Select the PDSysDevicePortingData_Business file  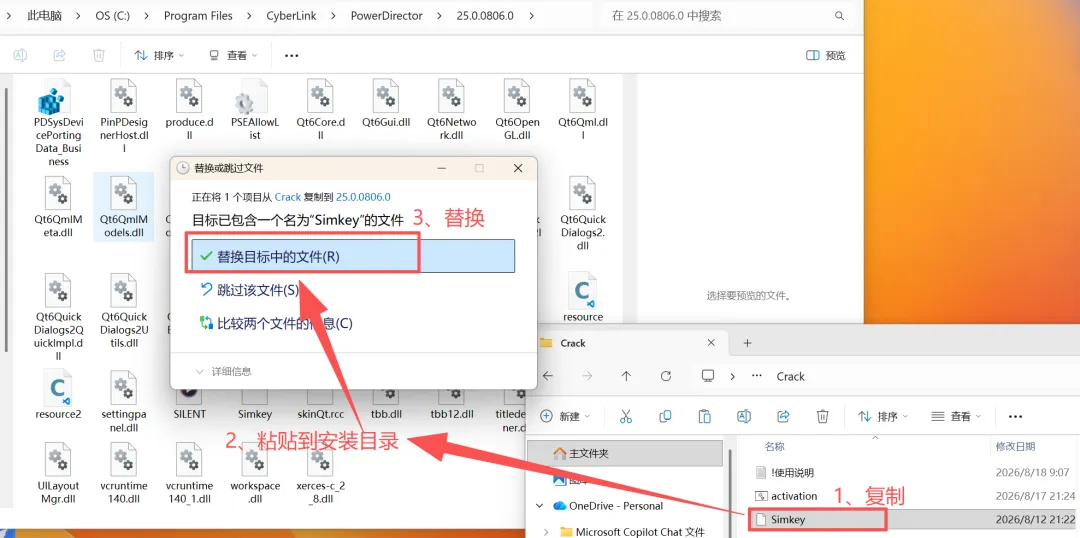(x=59, y=122)
